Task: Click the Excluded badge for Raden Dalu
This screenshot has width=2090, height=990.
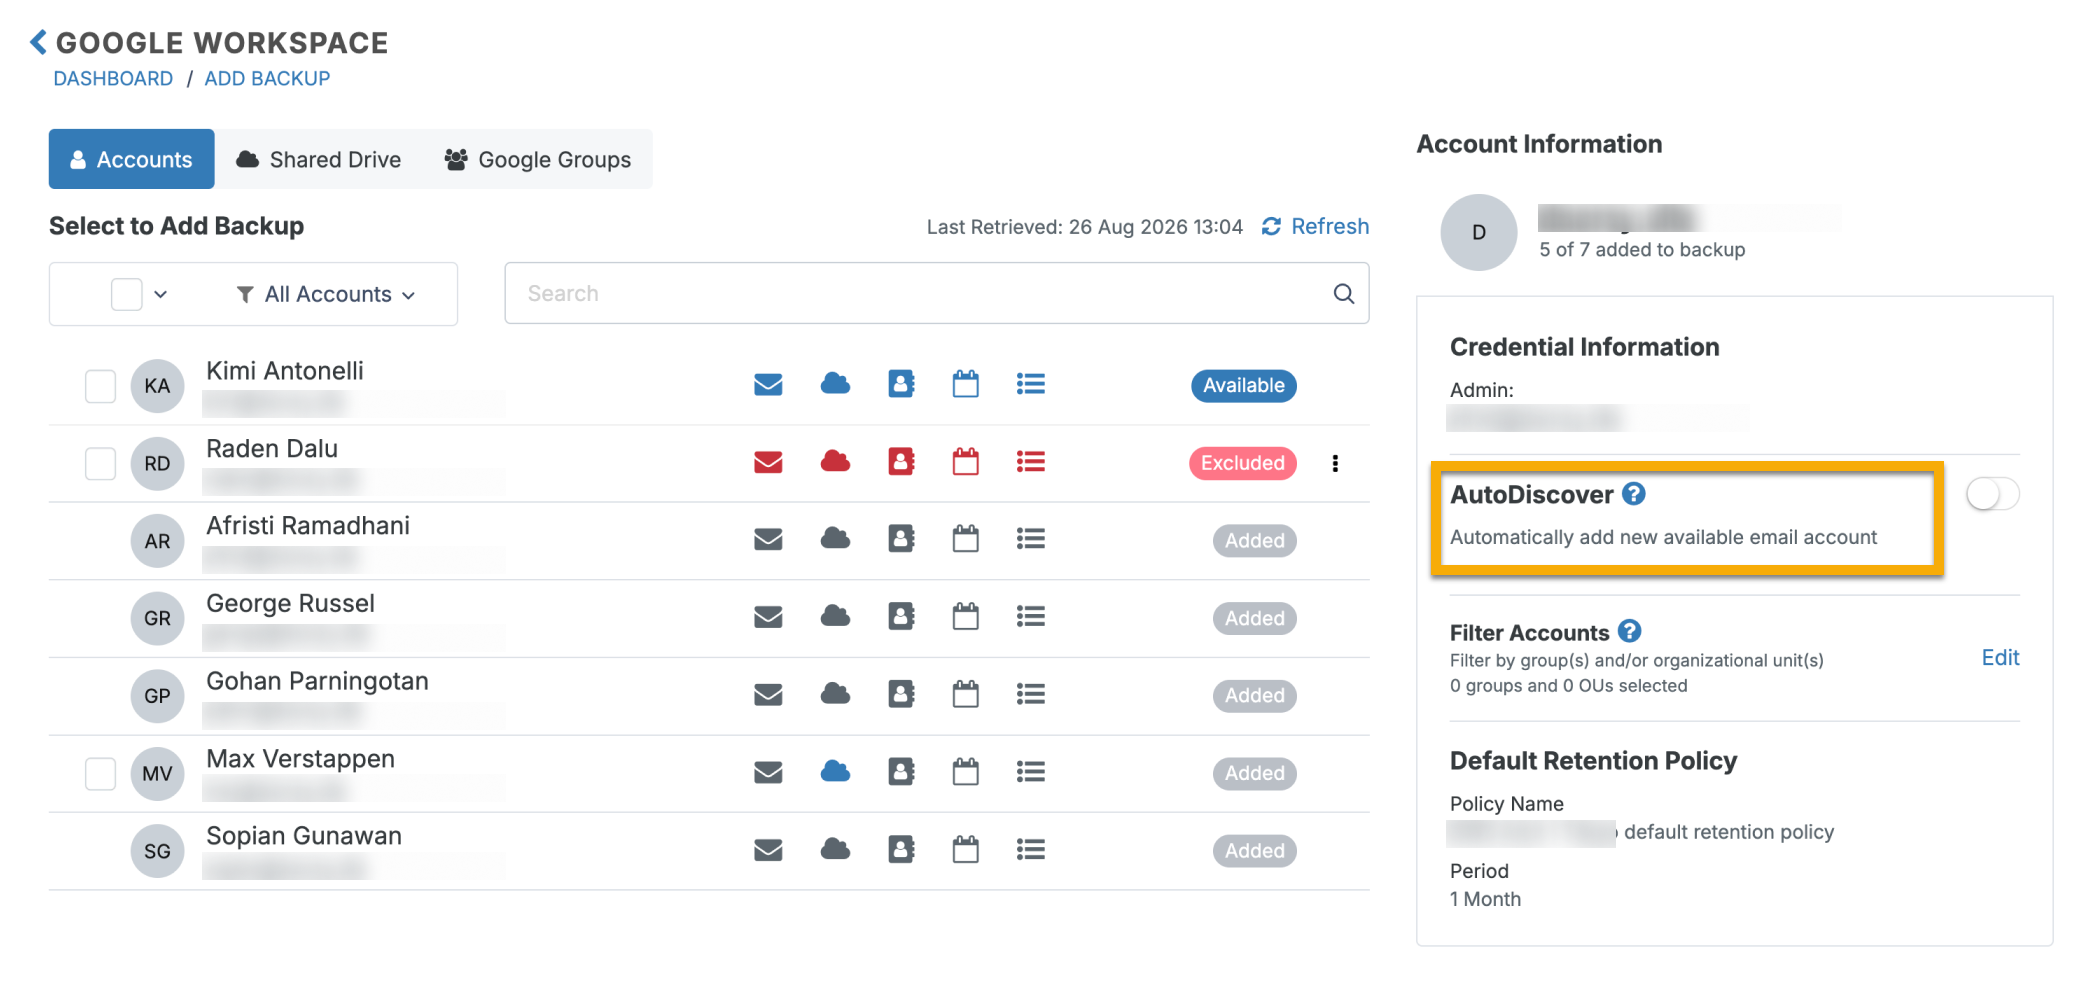Action: pos(1242,463)
